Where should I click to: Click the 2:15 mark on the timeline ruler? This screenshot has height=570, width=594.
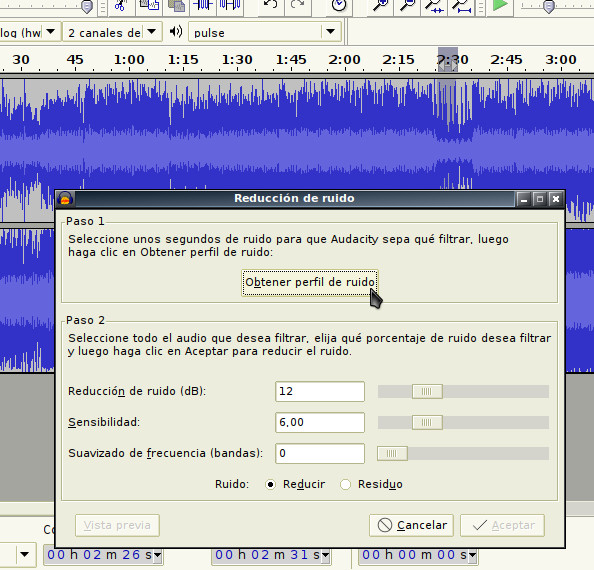click(399, 60)
